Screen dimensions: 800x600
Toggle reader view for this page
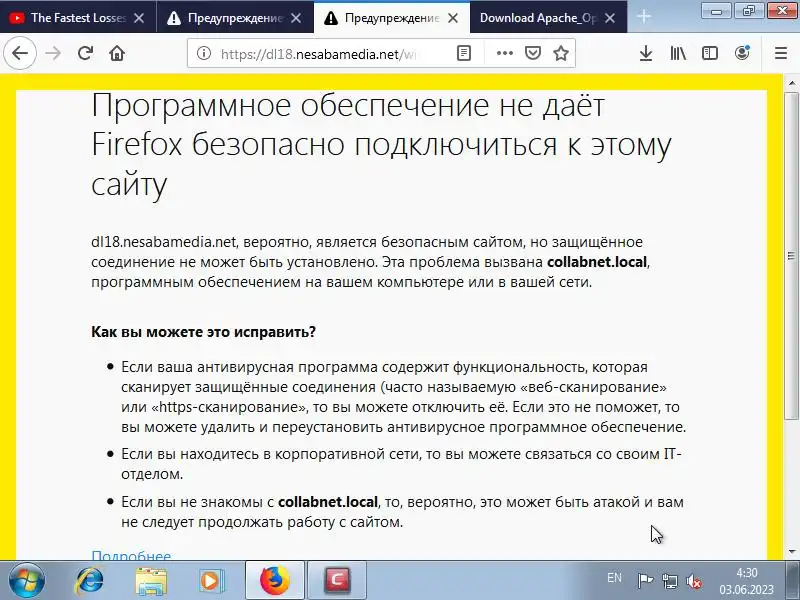463,53
